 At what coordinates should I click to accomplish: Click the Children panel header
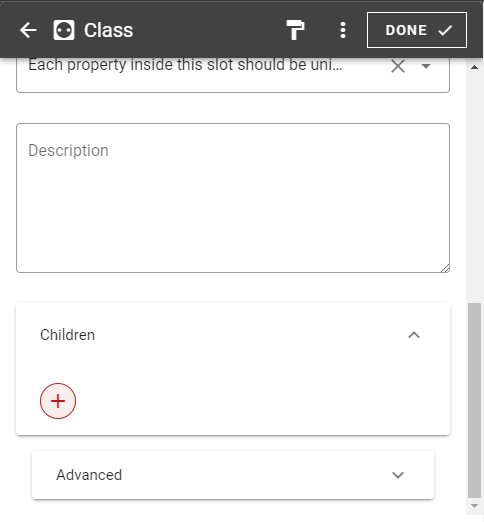click(233, 335)
